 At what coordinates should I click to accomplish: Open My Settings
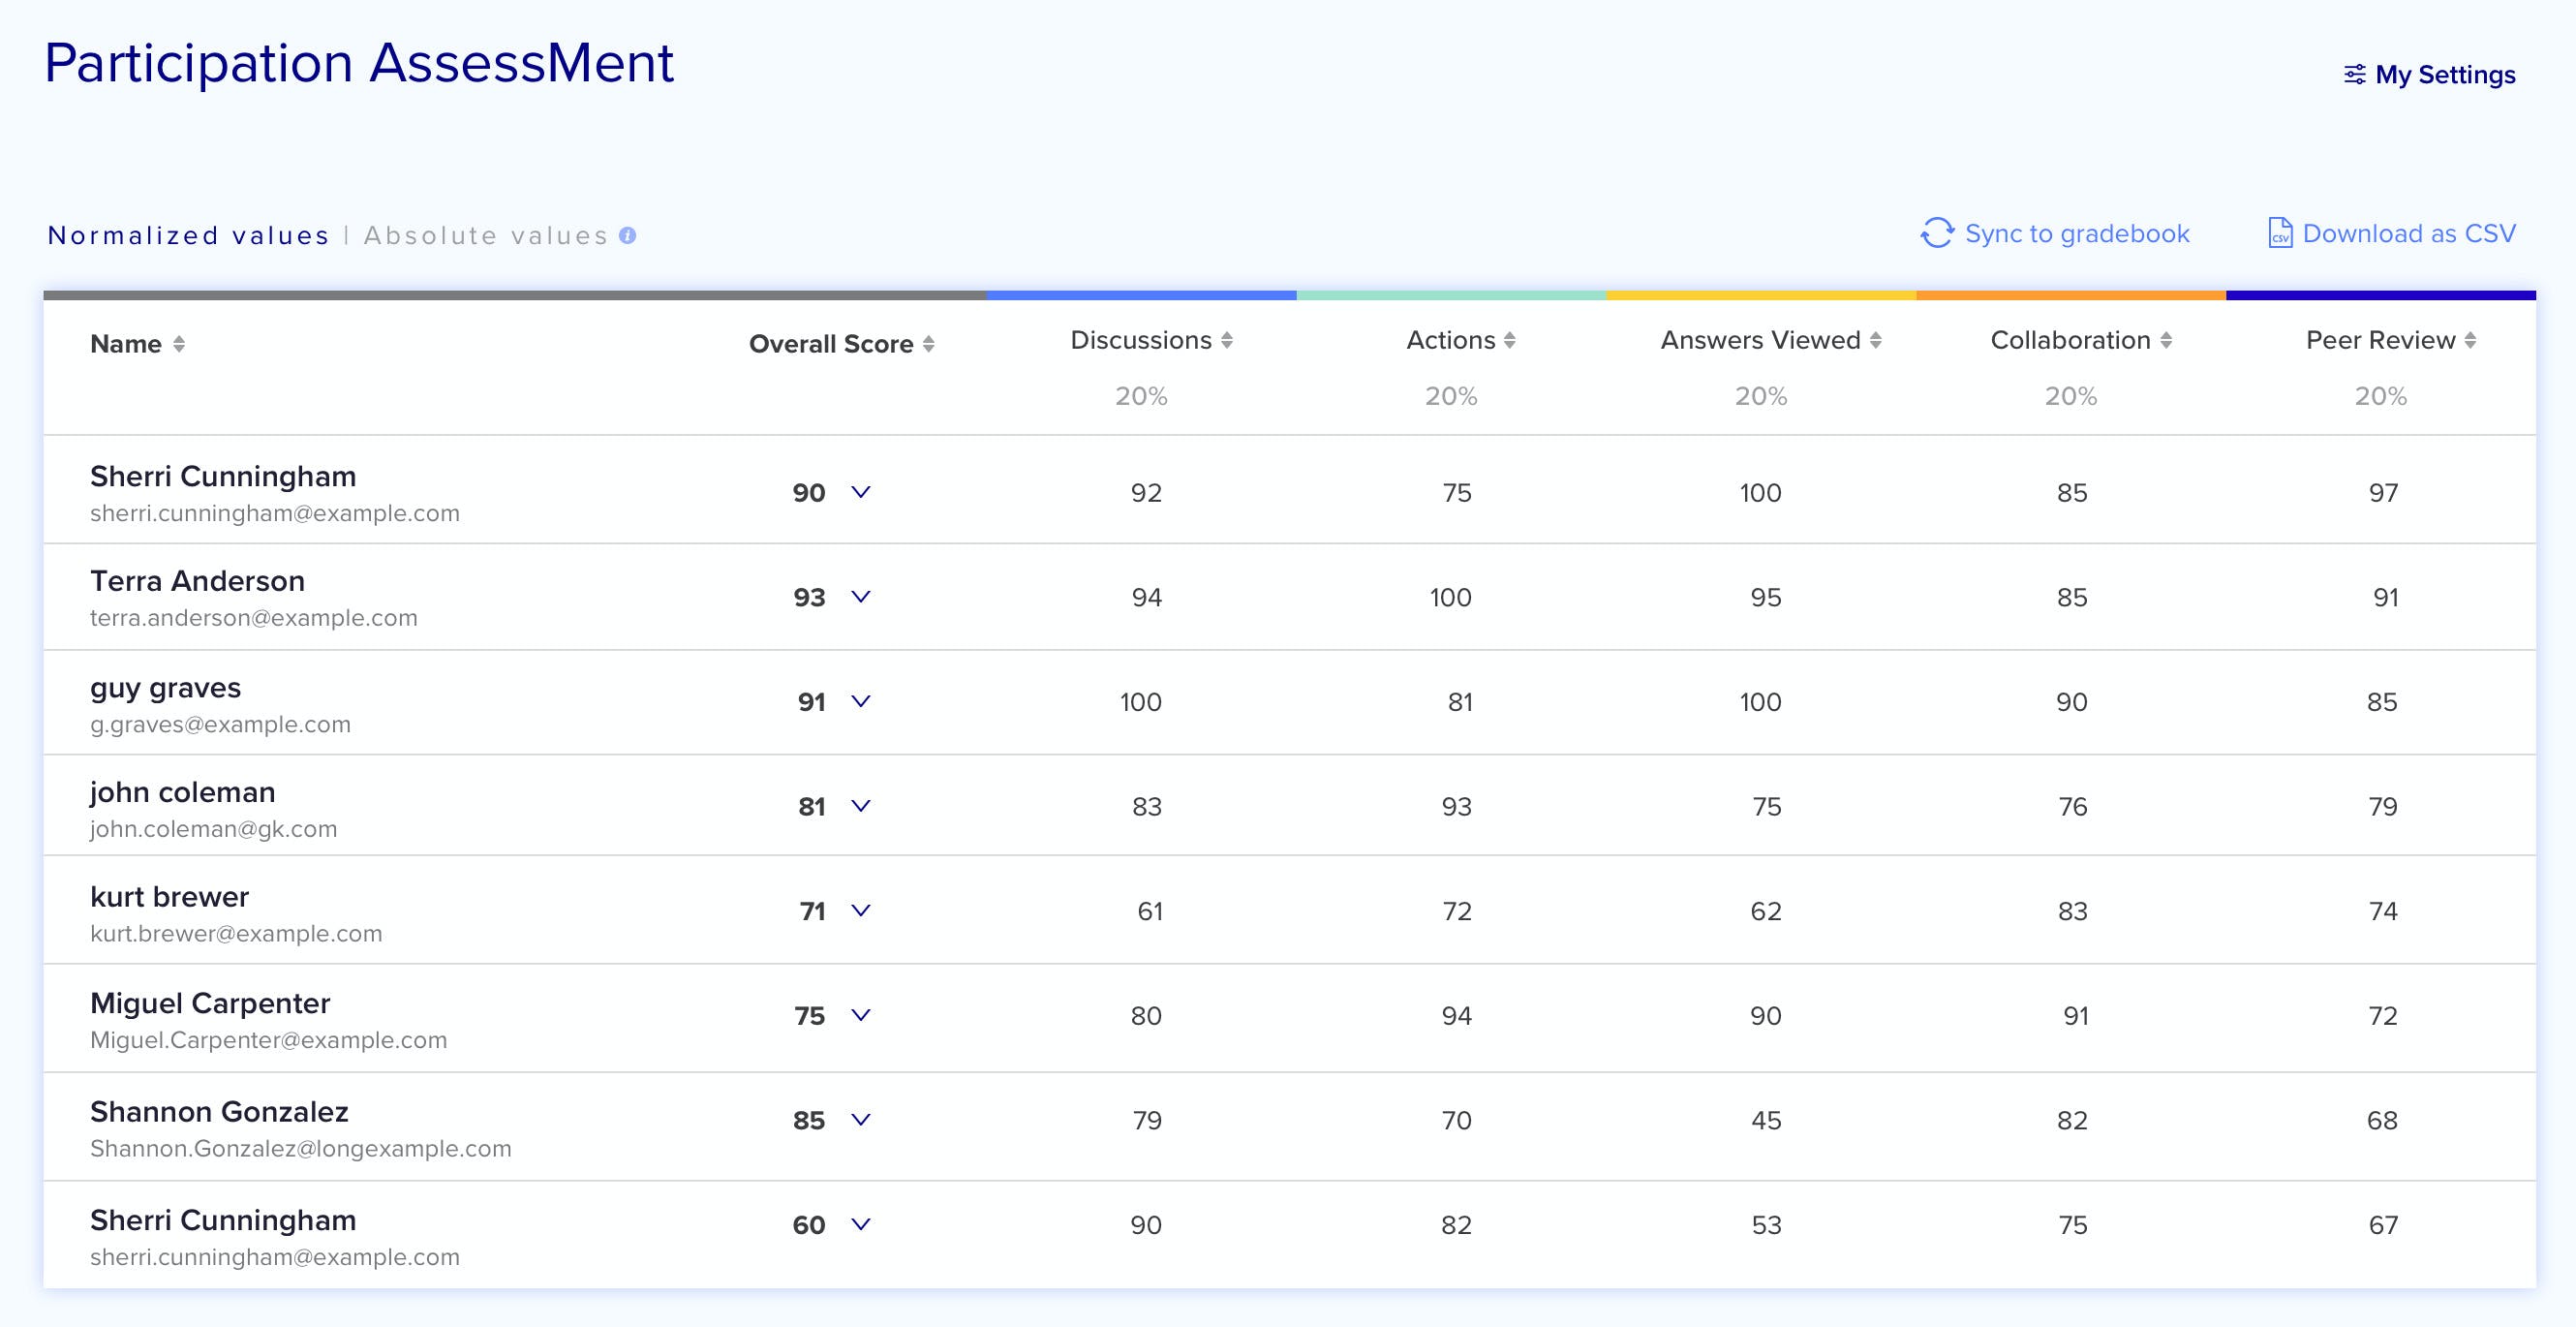[2444, 75]
